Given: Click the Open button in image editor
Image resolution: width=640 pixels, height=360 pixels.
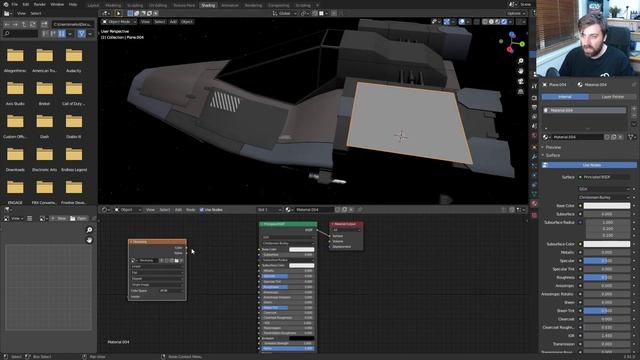Looking at the screenshot, I should click(x=78, y=218).
